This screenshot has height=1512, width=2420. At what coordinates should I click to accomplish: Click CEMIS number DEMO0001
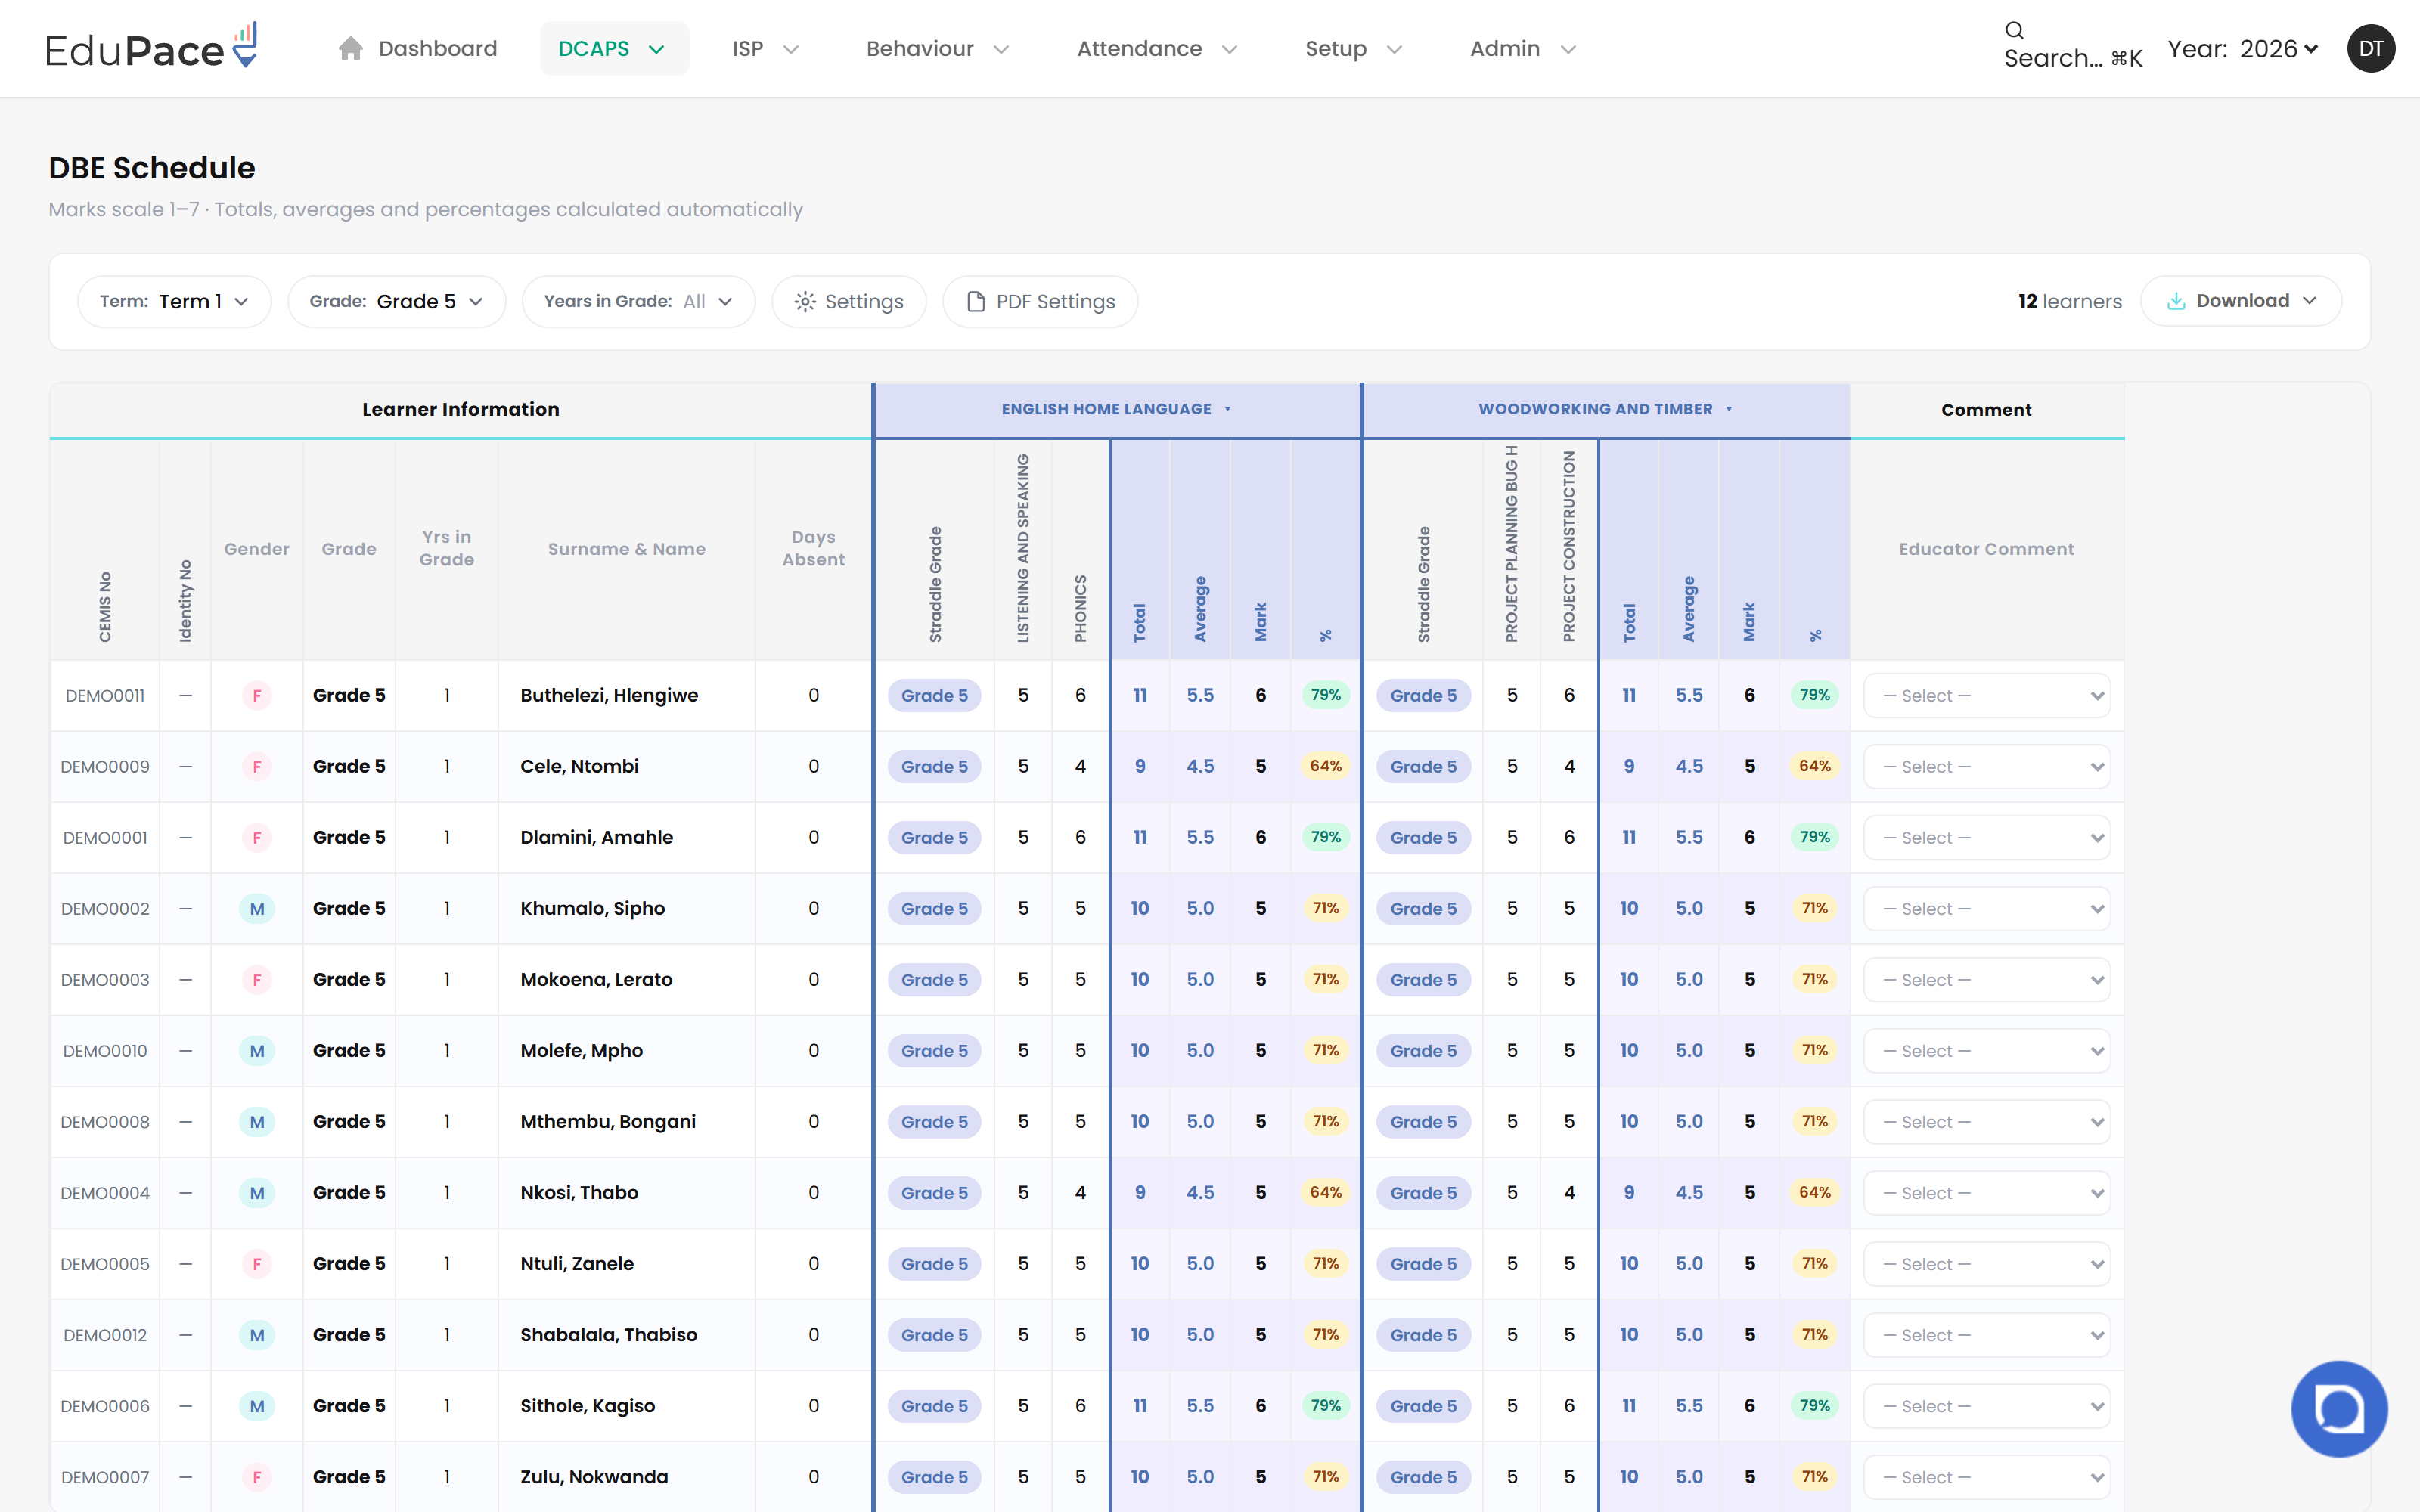105,837
